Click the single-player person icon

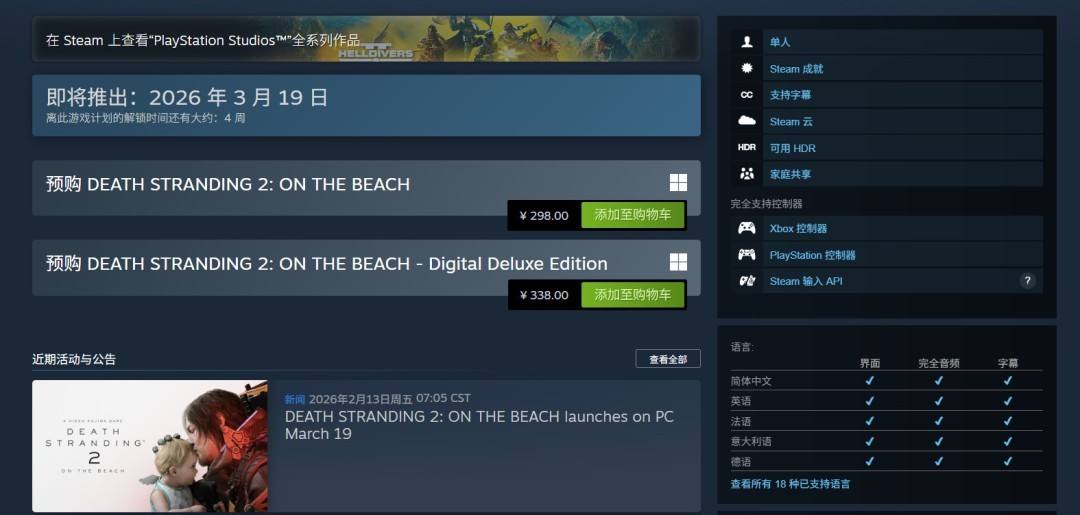(747, 42)
